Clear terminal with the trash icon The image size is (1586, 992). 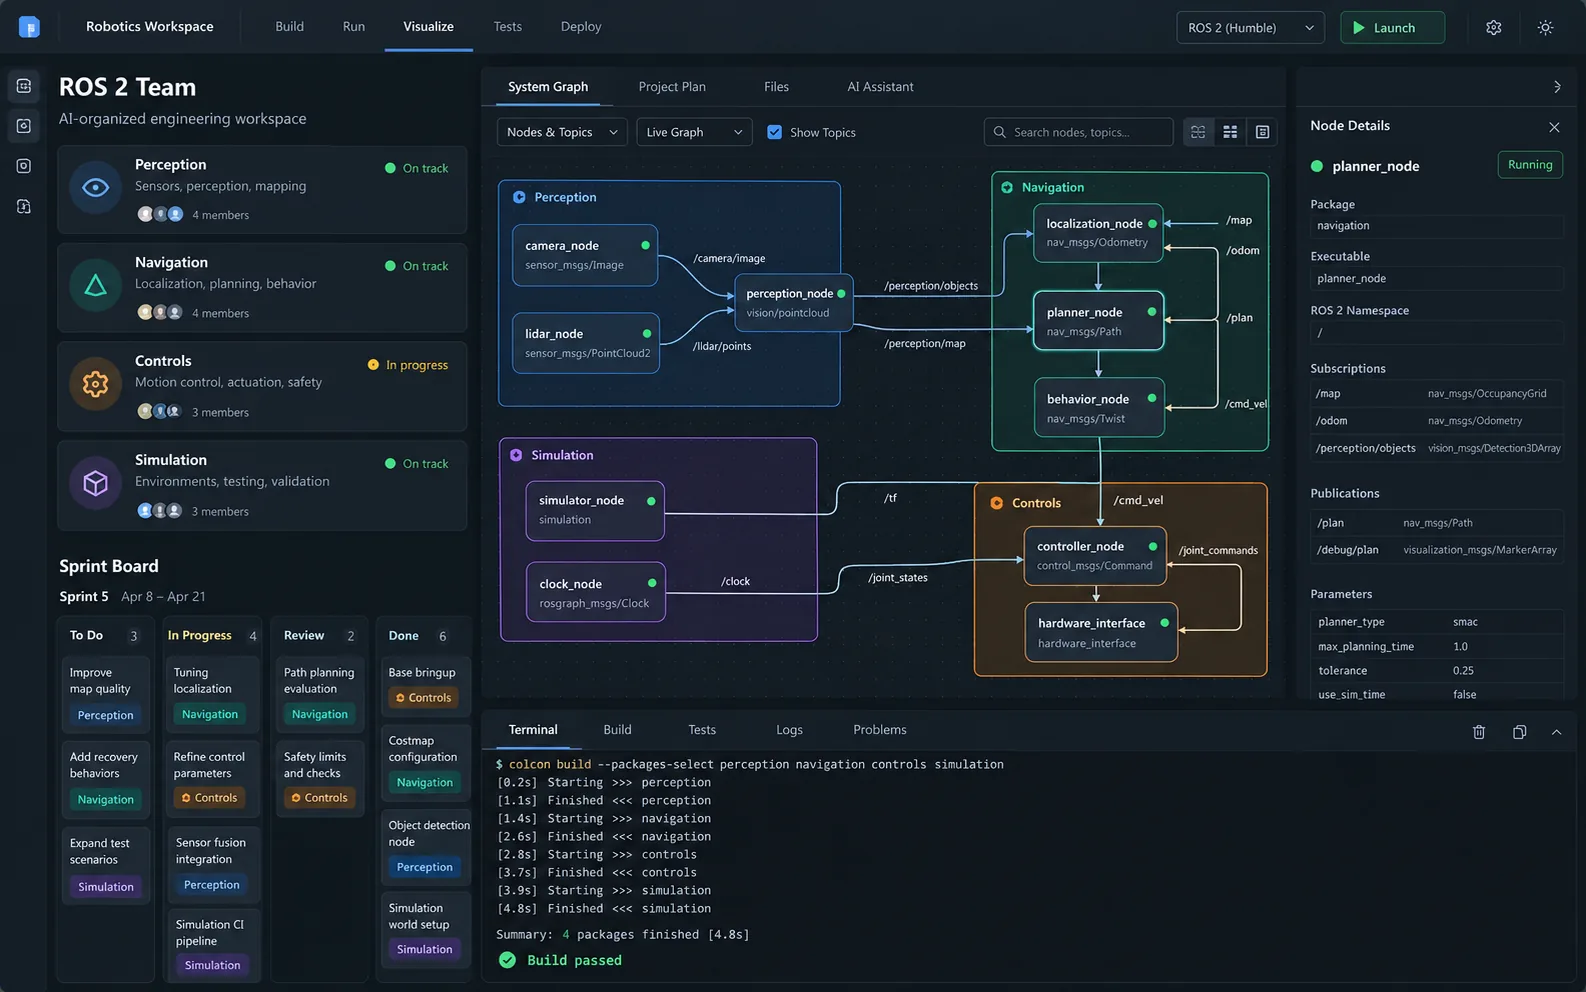pyautogui.click(x=1479, y=732)
